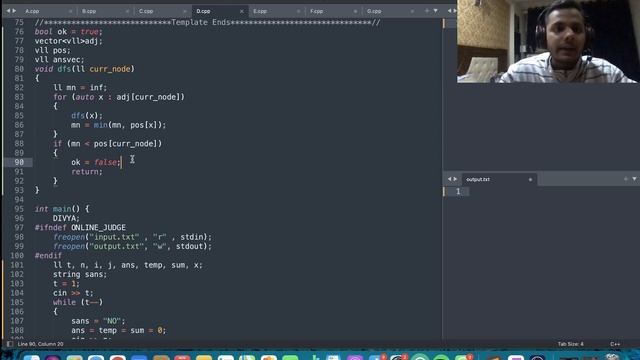Click the 'mn = min(mn, pos[x]);' line
The image size is (640, 360).
click(x=118, y=125)
